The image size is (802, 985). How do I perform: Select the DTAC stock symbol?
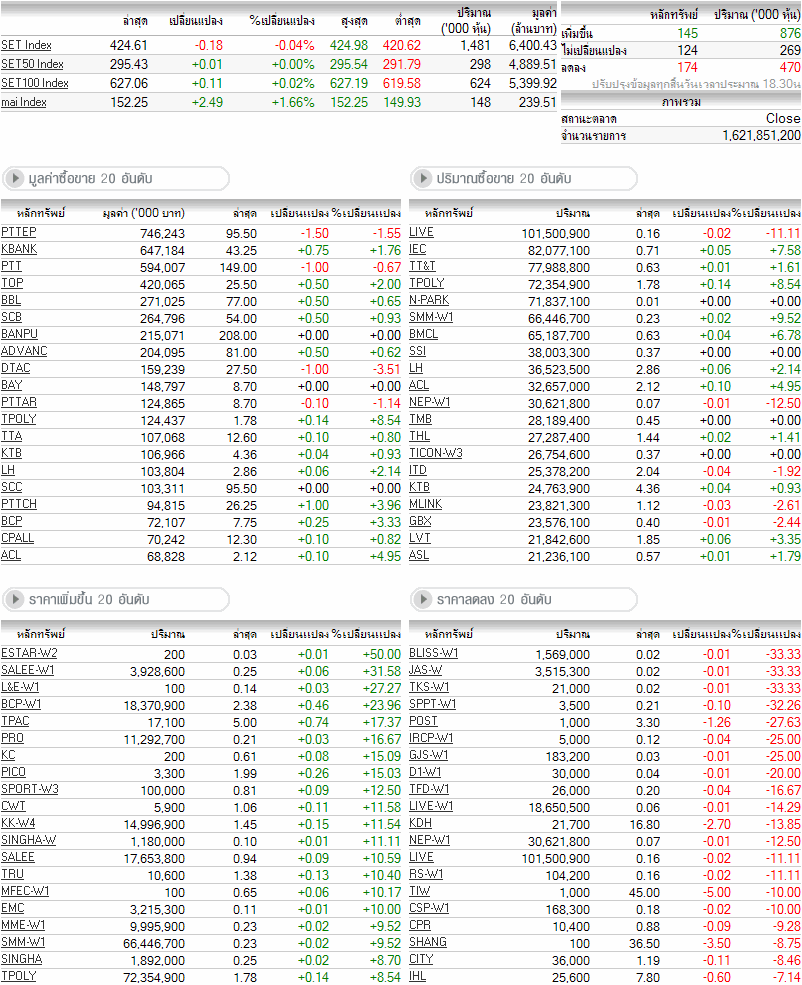[16, 368]
